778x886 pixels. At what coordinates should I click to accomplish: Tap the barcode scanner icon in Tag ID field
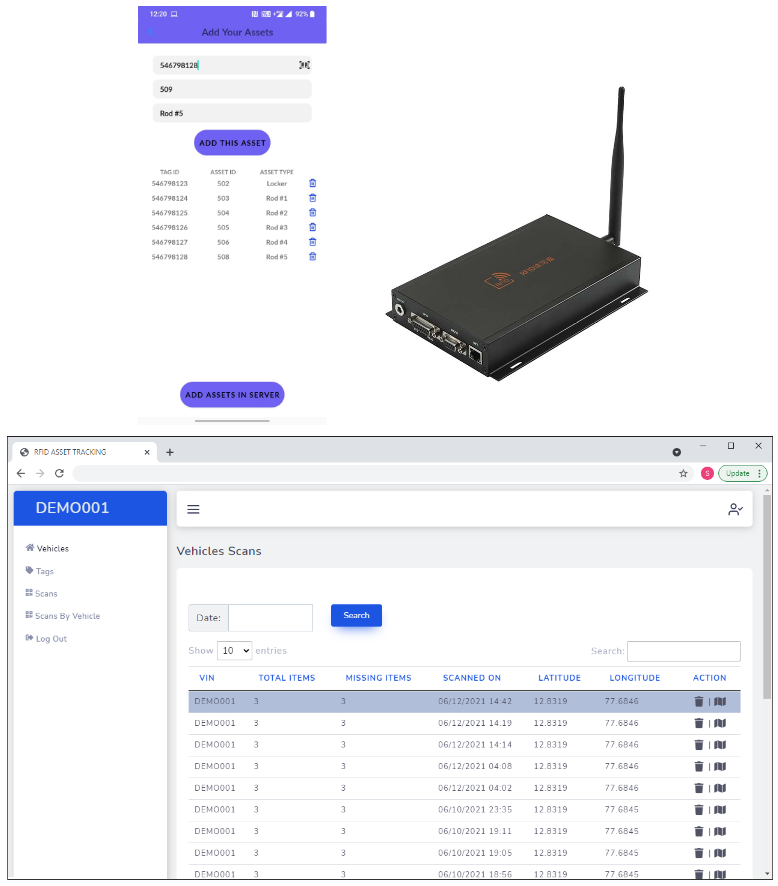(x=304, y=65)
